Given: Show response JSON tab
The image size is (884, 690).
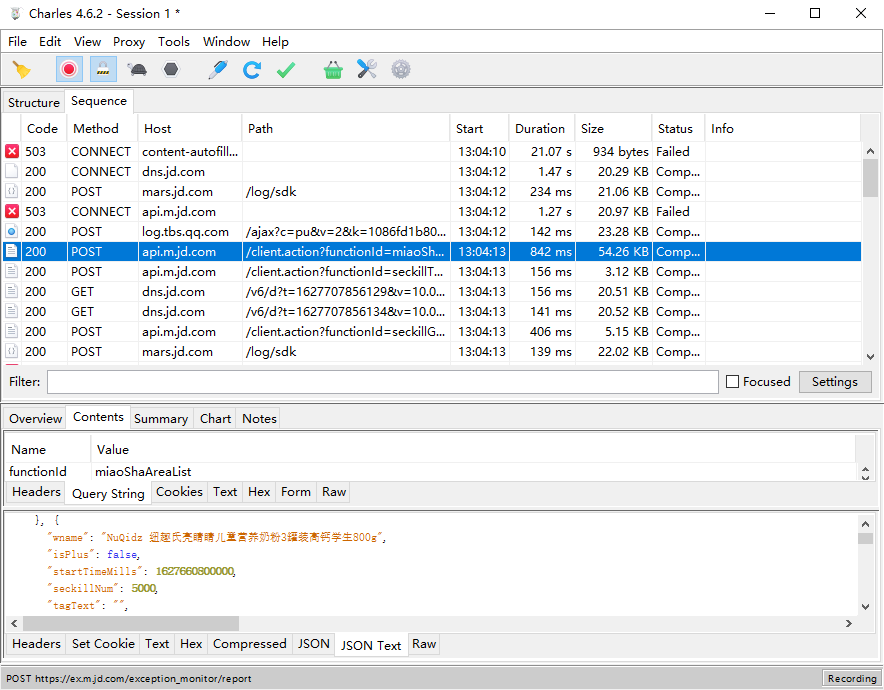Looking at the screenshot, I should coord(314,644).
